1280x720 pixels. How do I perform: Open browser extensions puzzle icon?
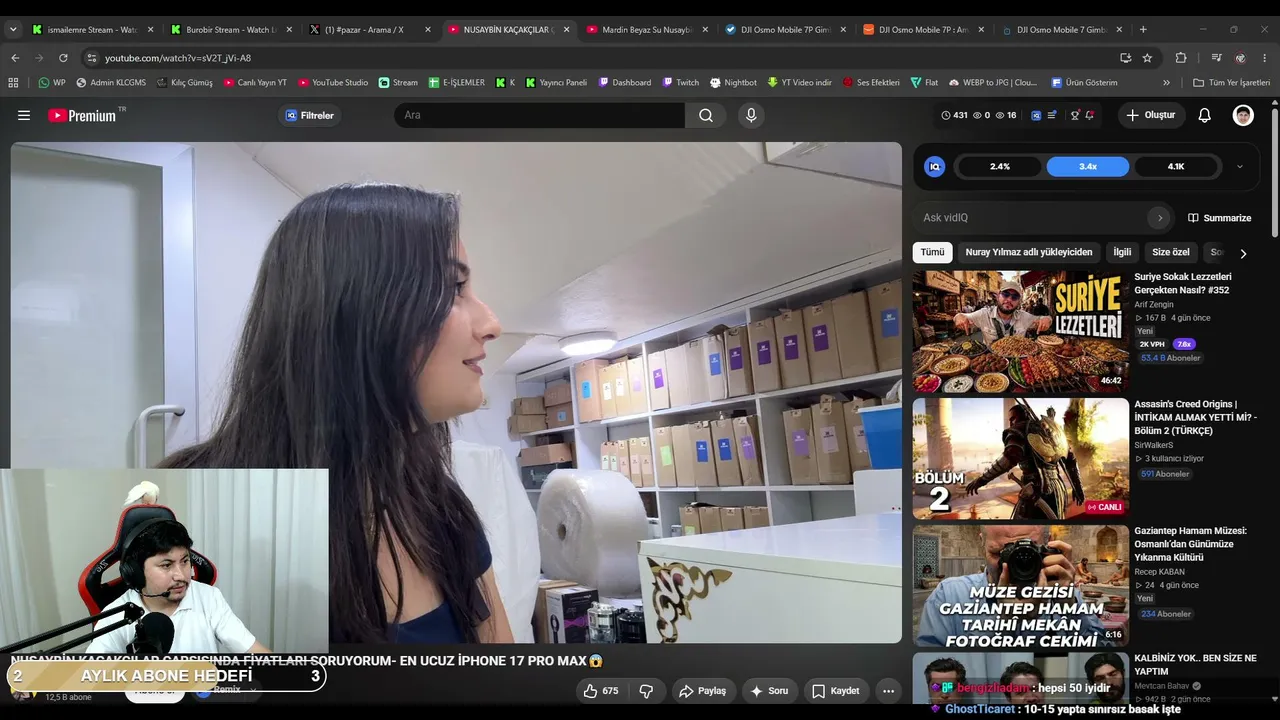1181,58
